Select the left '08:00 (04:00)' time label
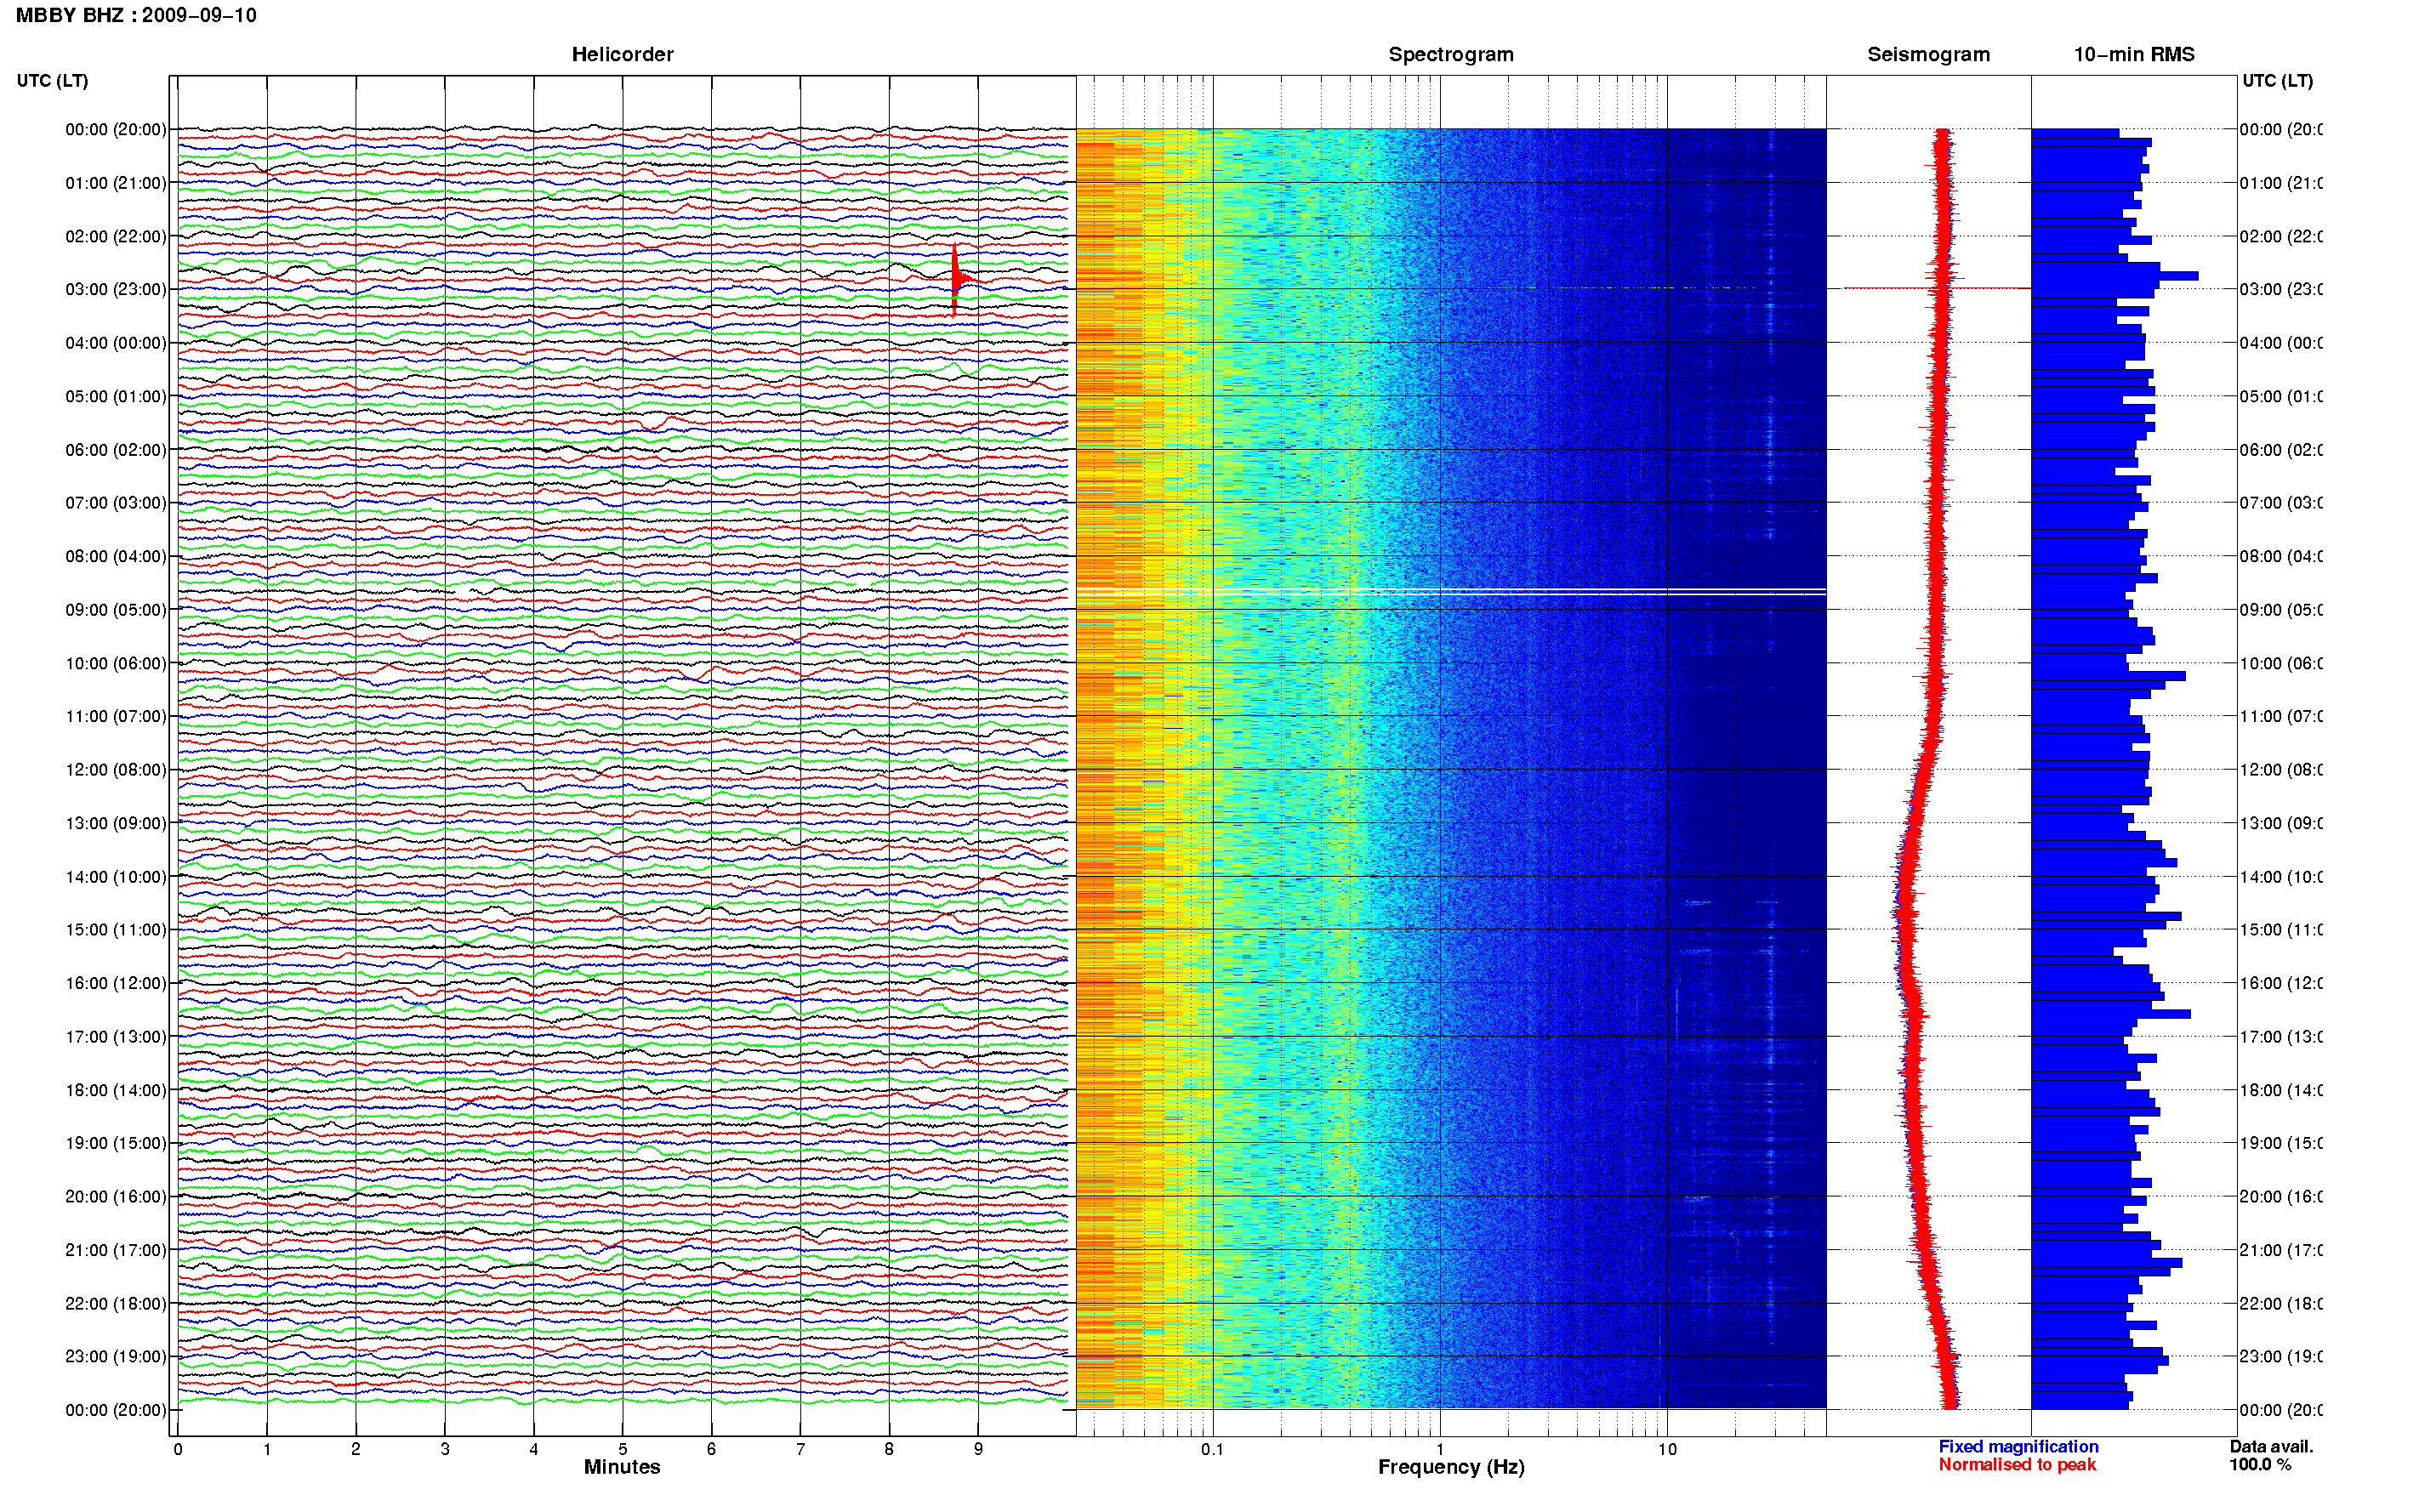The image size is (2419, 1512). pos(116,556)
